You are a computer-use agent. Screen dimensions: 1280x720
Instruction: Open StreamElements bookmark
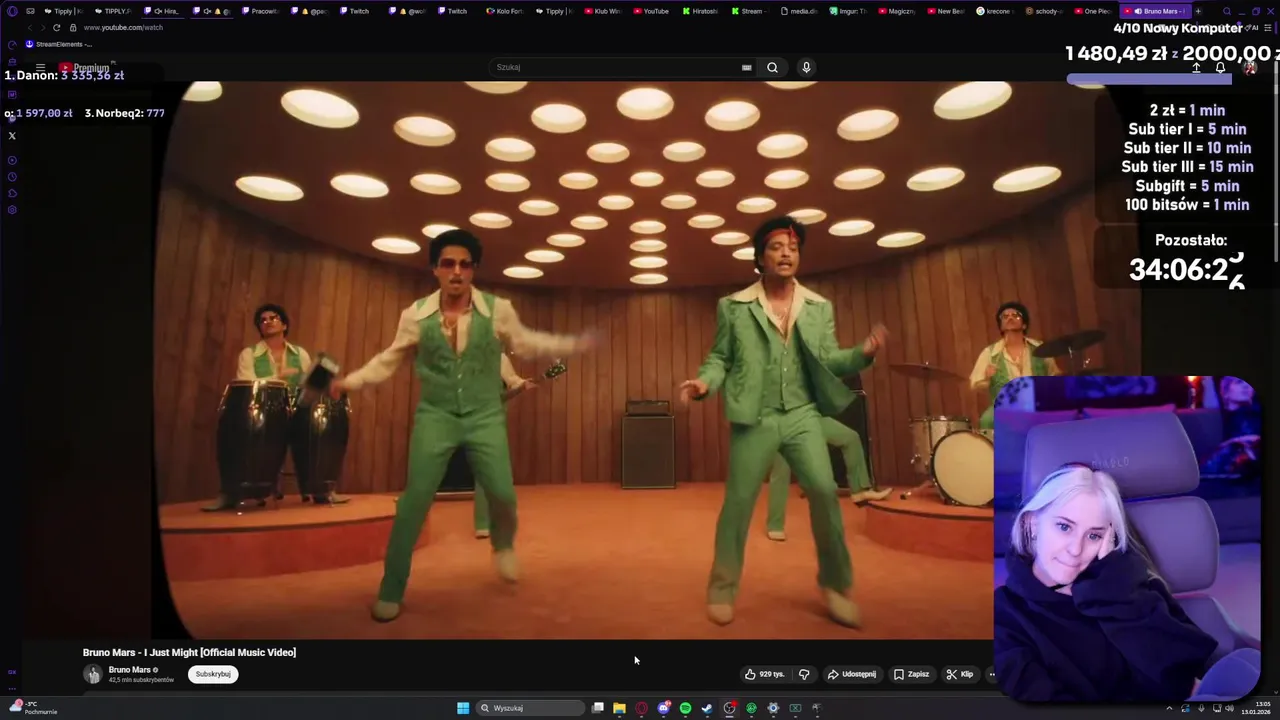(x=58, y=44)
